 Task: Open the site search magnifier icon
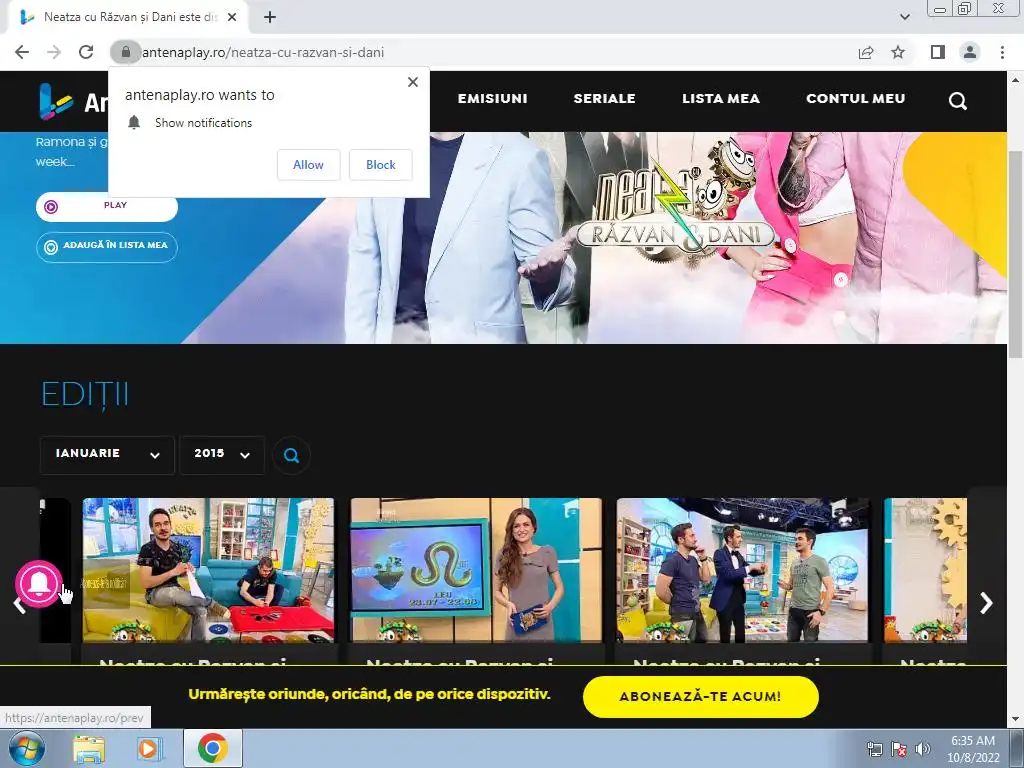tap(957, 101)
